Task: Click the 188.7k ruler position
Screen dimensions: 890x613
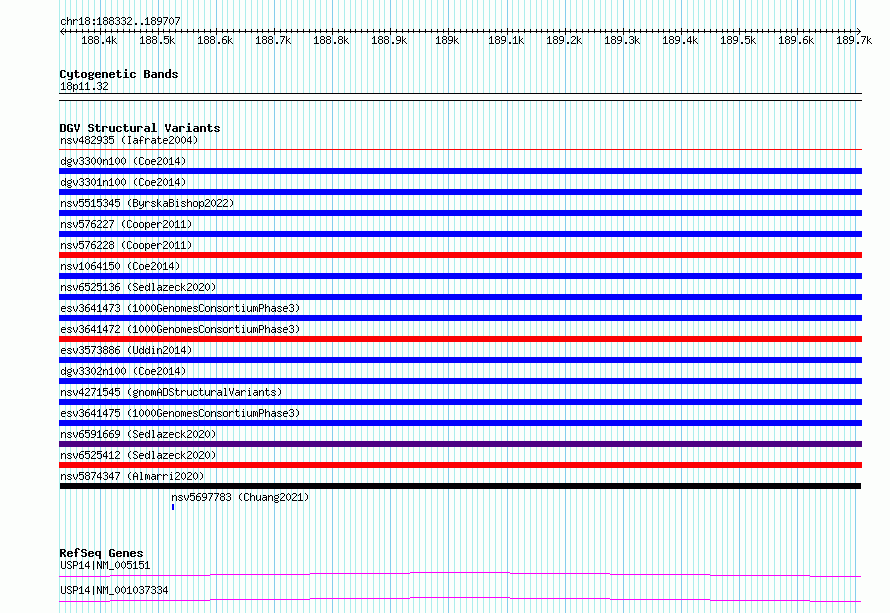Action: pyautogui.click(x=273, y=40)
